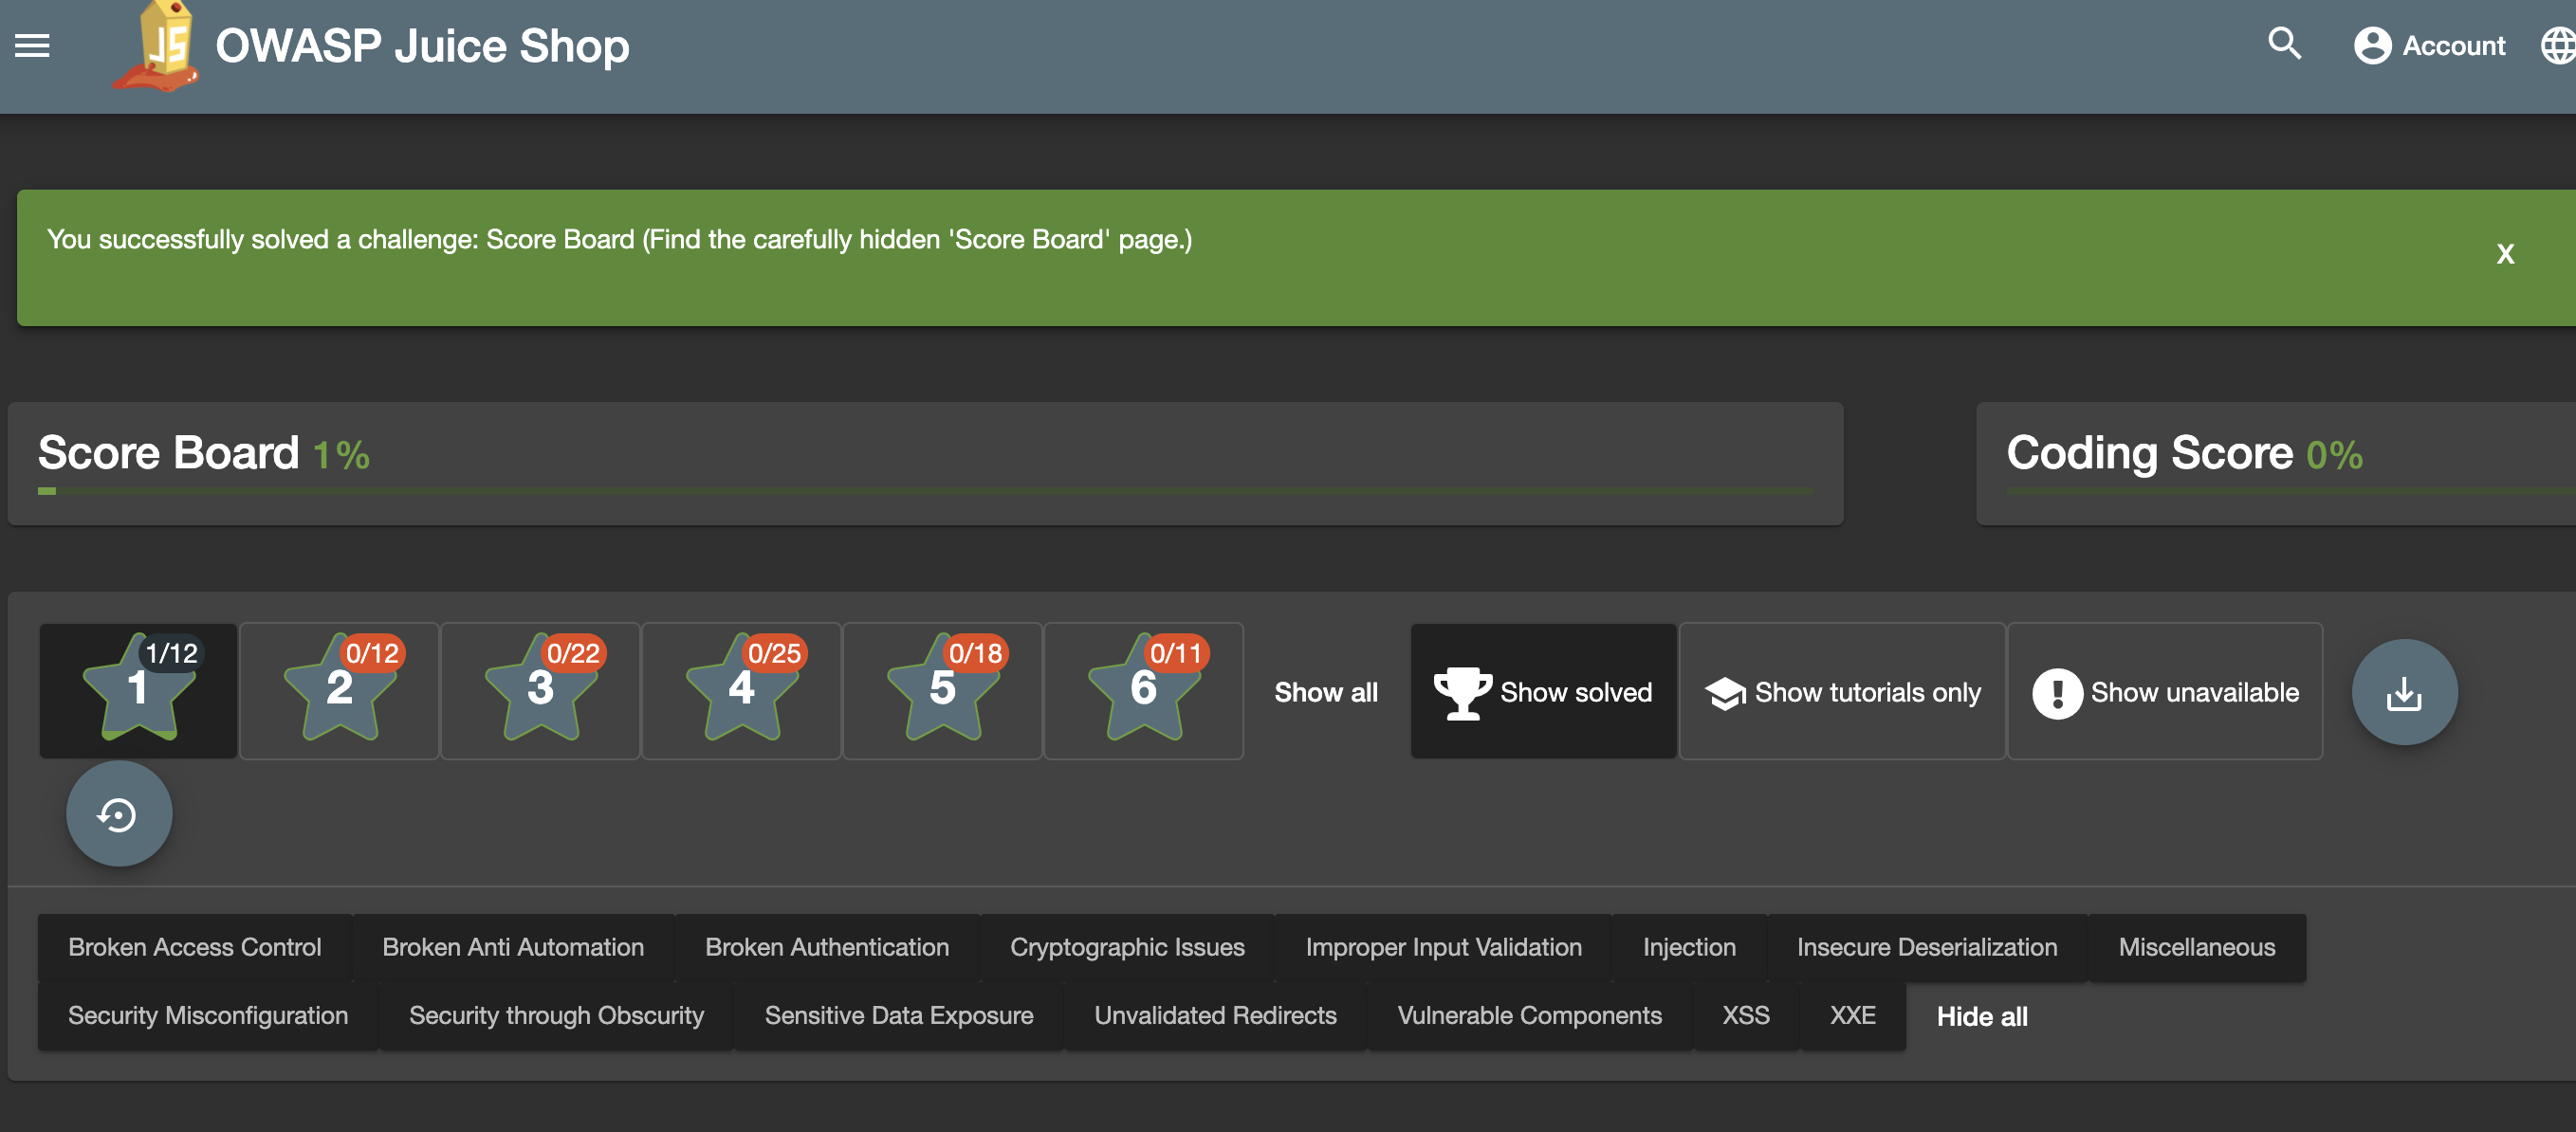Select the Injection category tag
This screenshot has width=2576, height=1132.
[x=1688, y=947]
